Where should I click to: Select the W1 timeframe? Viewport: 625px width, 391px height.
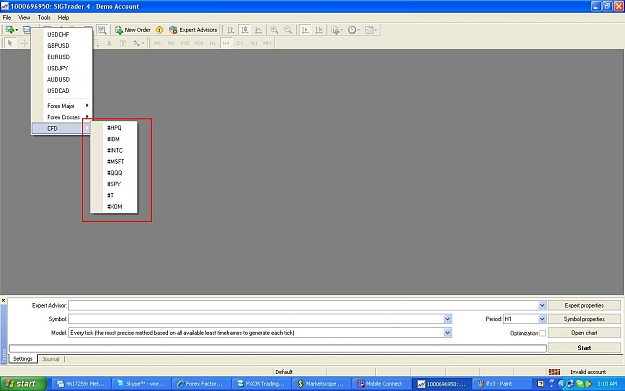254,43
